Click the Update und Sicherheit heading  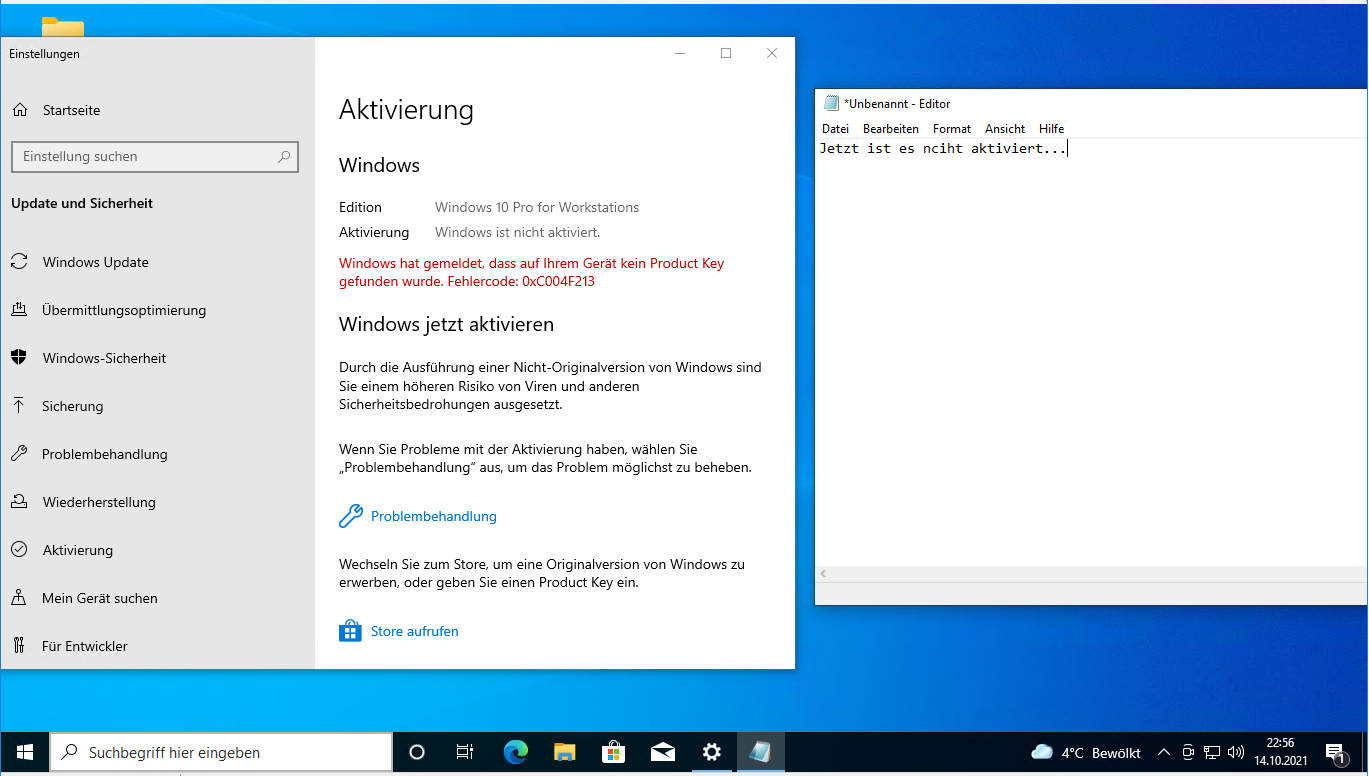[82, 203]
